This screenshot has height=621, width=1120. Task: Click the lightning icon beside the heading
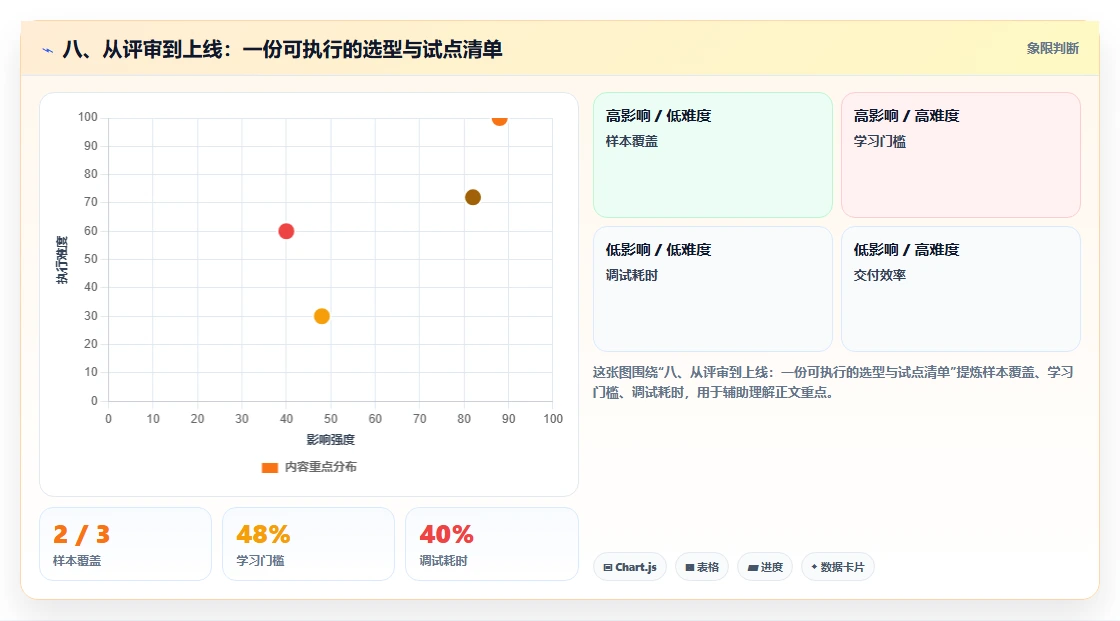[x=48, y=50]
